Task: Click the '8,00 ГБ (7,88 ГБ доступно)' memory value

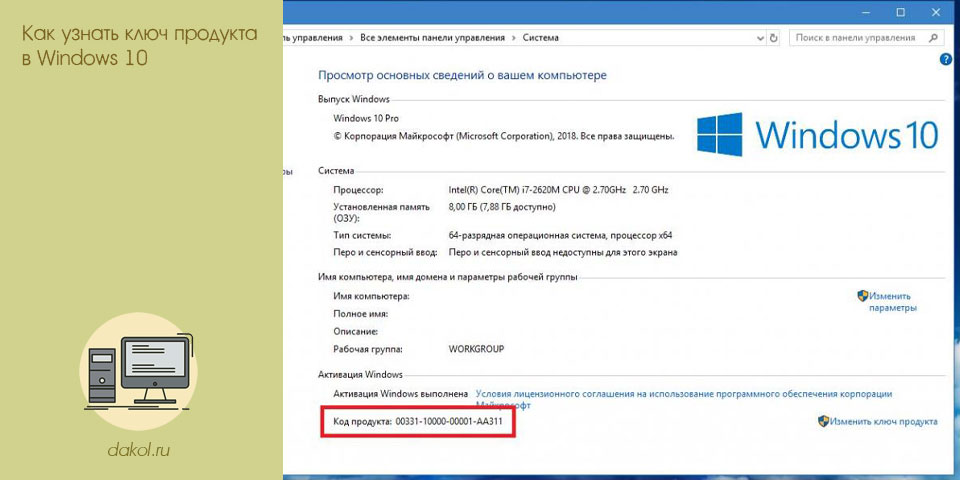Action: [502, 208]
